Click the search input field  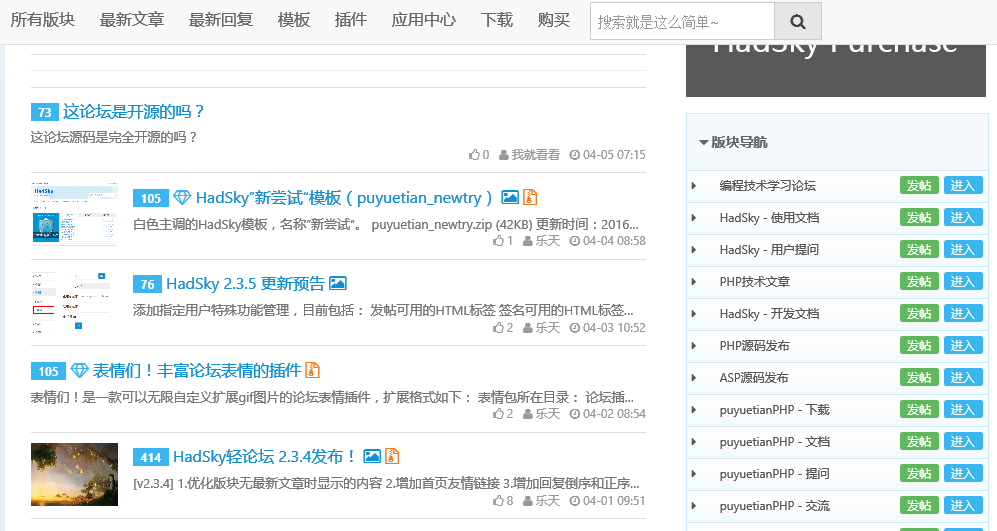(x=682, y=22)
